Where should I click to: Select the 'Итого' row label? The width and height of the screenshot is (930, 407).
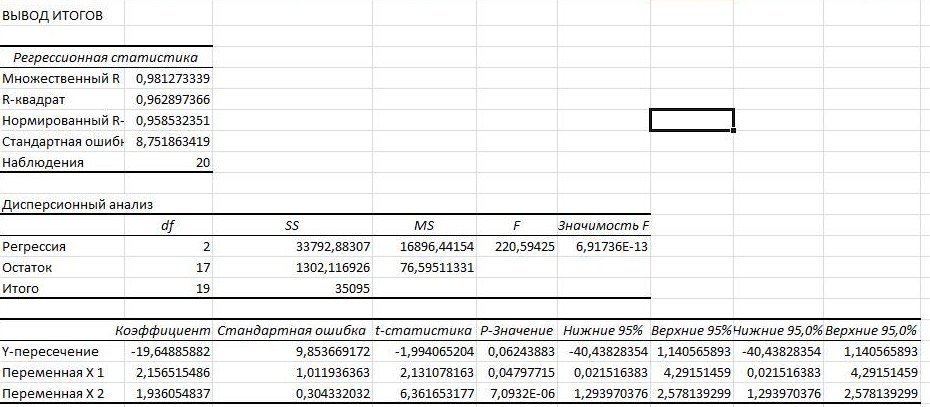click(x=62, y=288)
